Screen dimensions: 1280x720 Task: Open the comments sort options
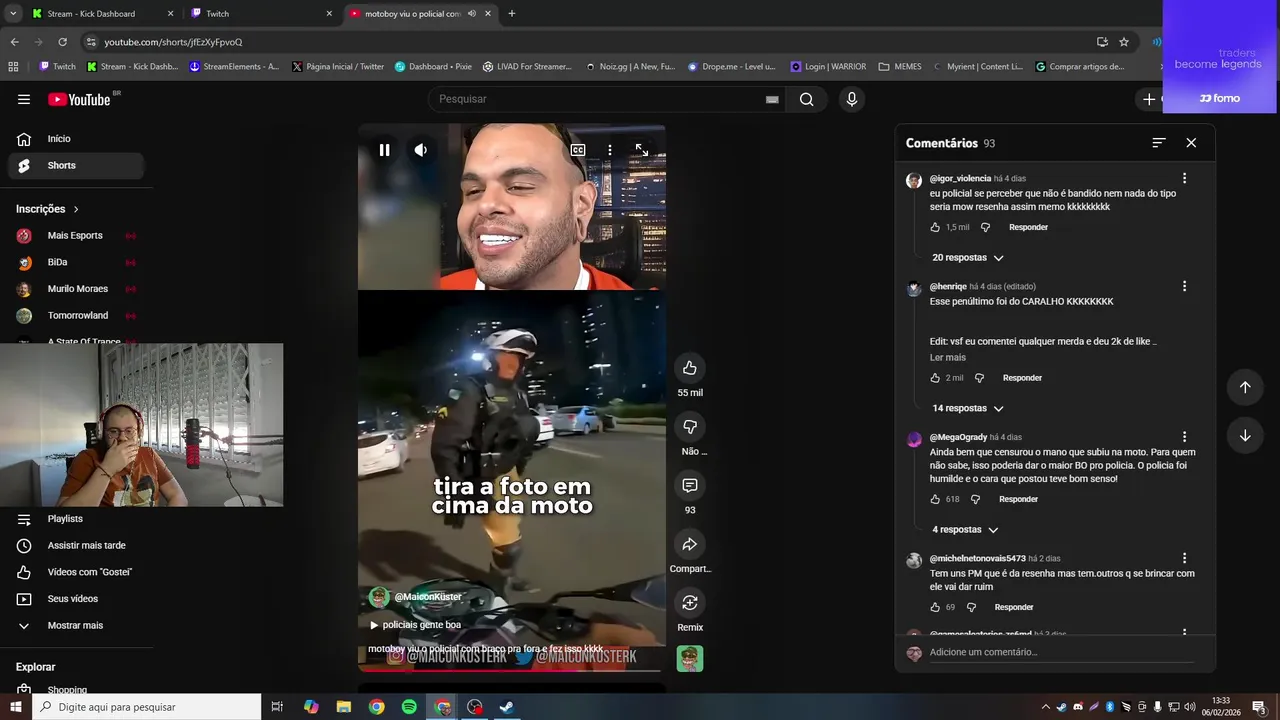click(1159, 143)
